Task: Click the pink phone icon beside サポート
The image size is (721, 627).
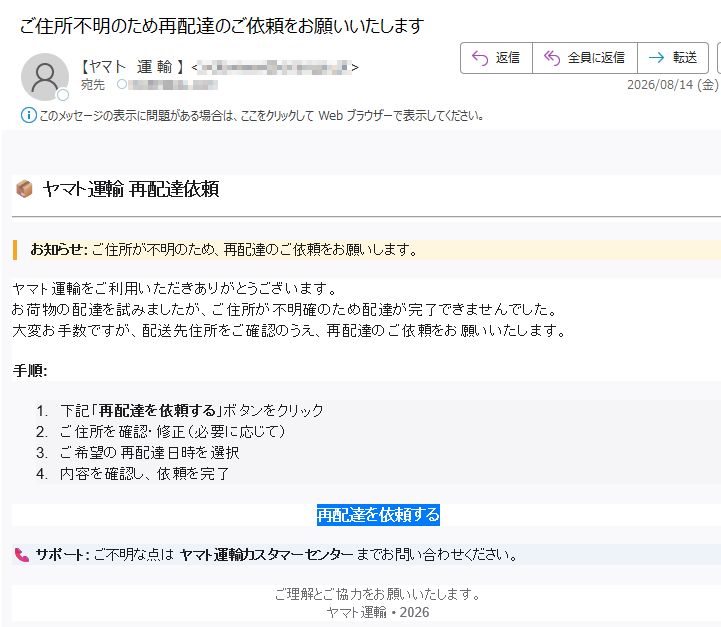Action: pos(22,555)
